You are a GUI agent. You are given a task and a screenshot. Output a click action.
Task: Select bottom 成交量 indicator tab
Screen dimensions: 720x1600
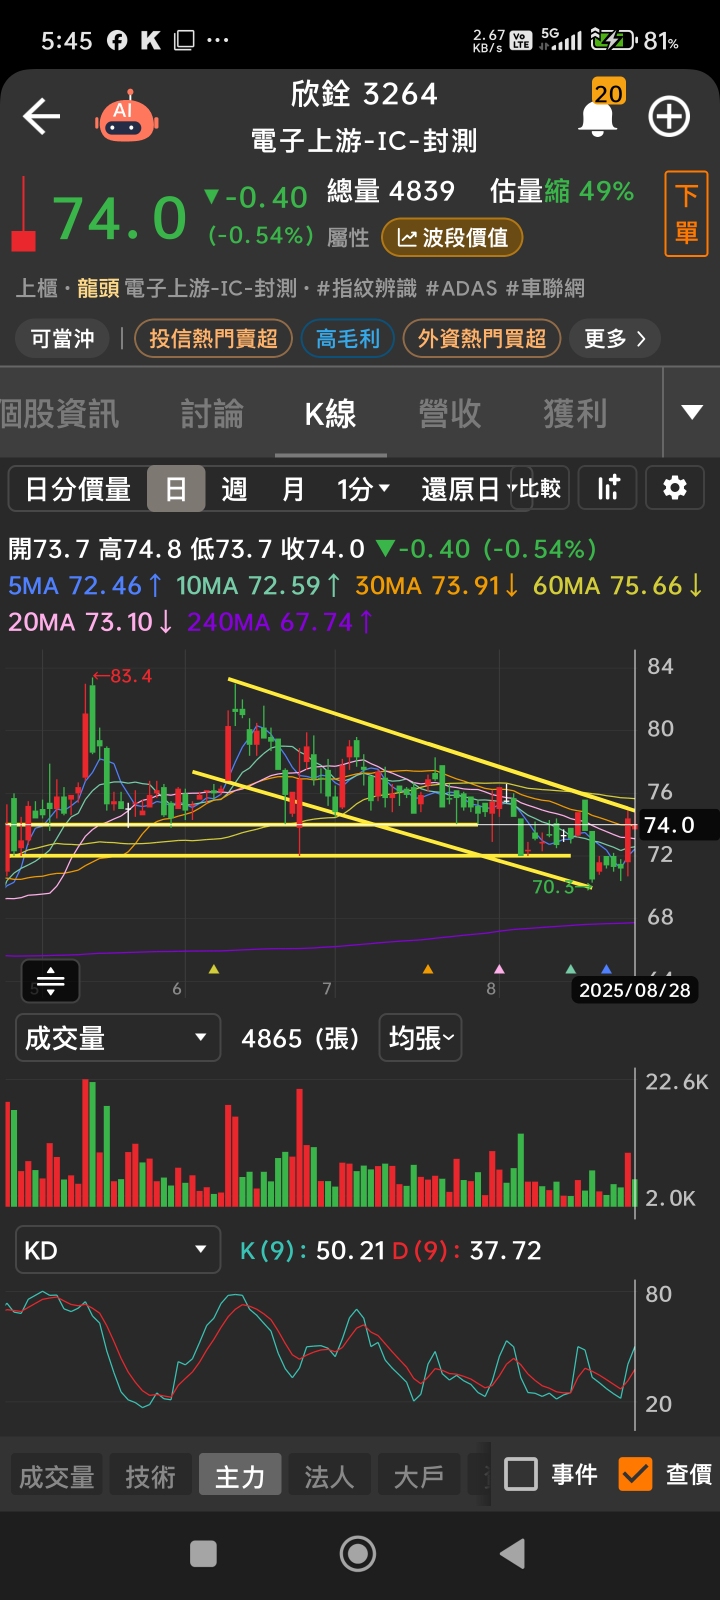pyautogui.click(x=57, y=1476)
